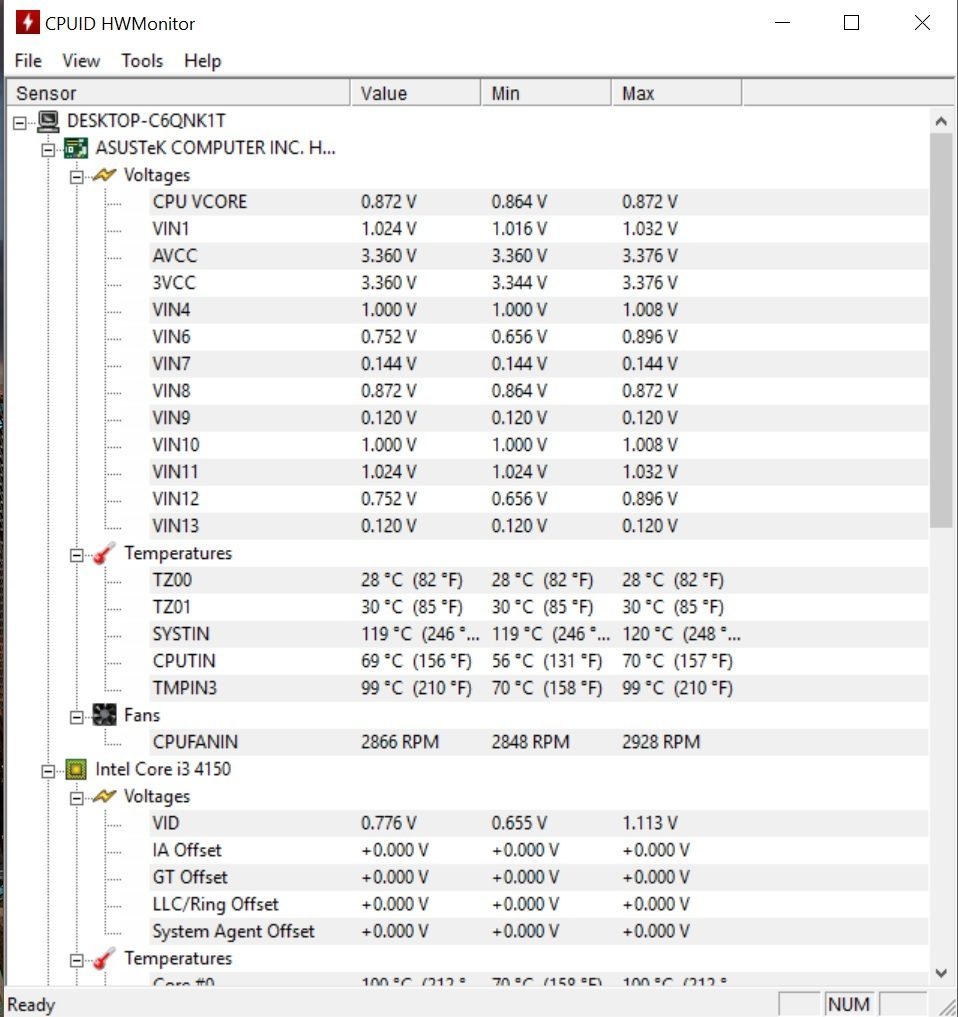Select the LLC/Ring Offset row
Viewport: 958px width, 1017px height.
(538, 904)
